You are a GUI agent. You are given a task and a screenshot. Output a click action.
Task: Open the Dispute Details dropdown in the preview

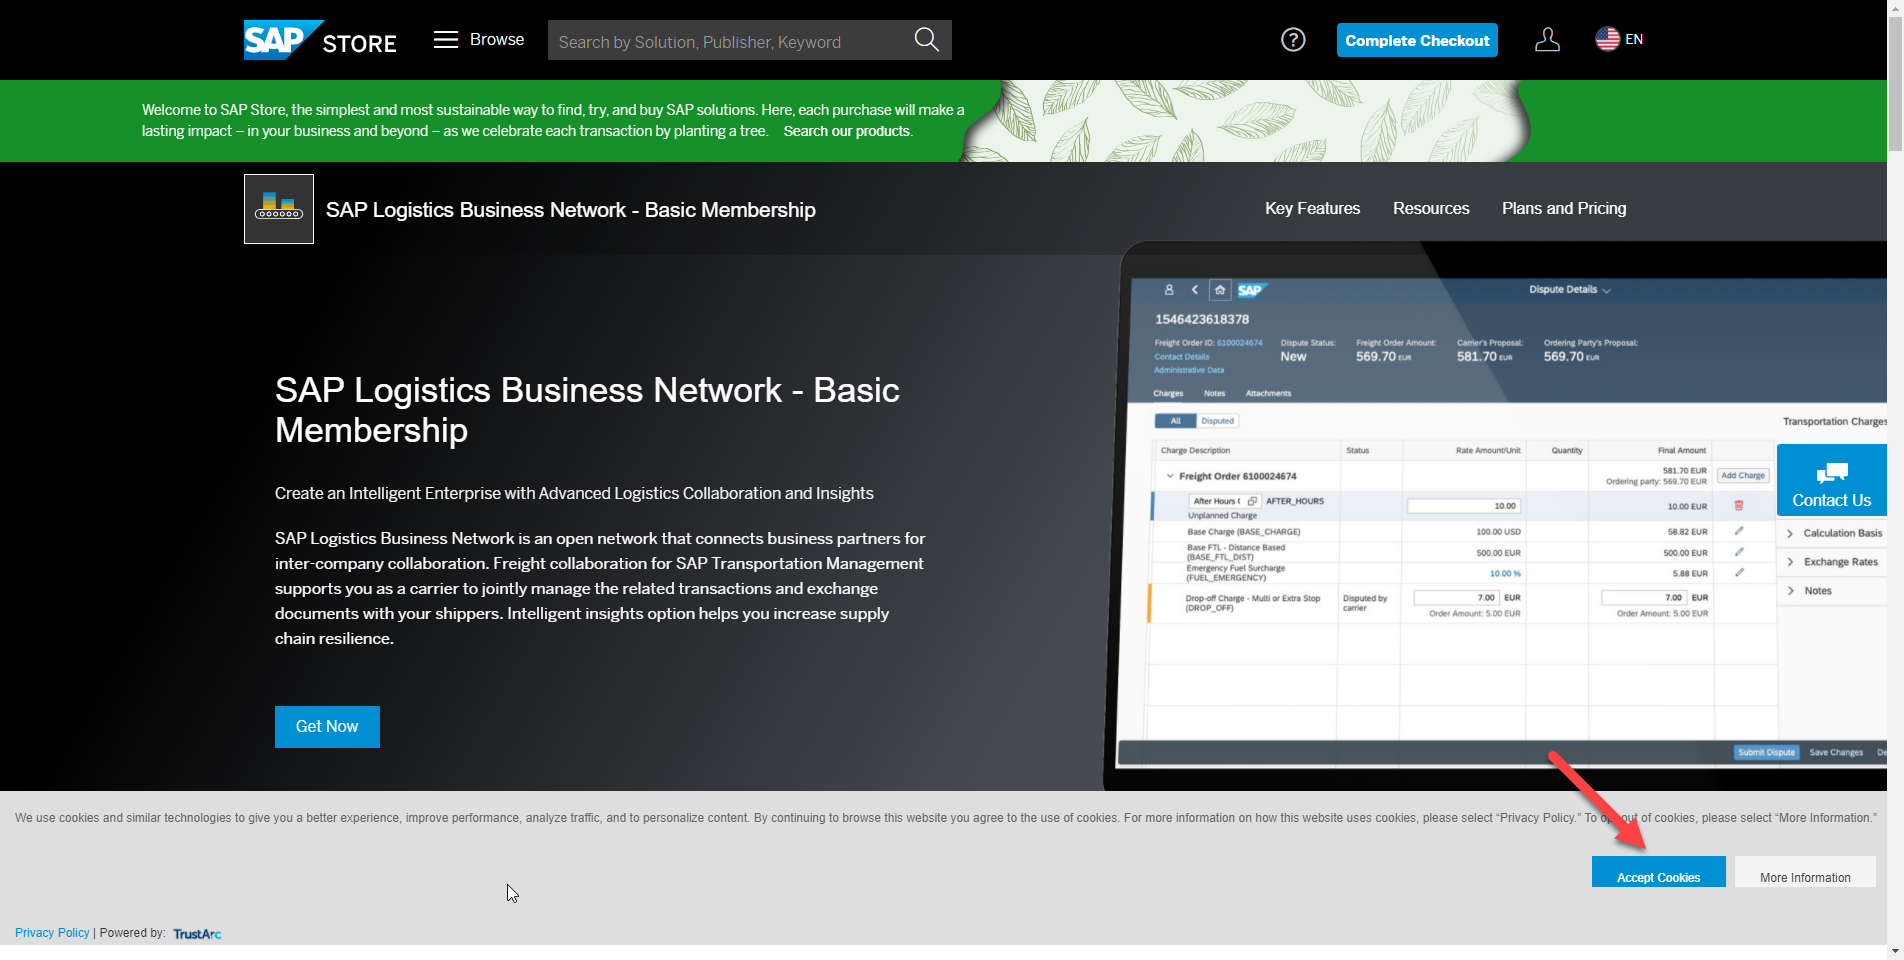1570,290
